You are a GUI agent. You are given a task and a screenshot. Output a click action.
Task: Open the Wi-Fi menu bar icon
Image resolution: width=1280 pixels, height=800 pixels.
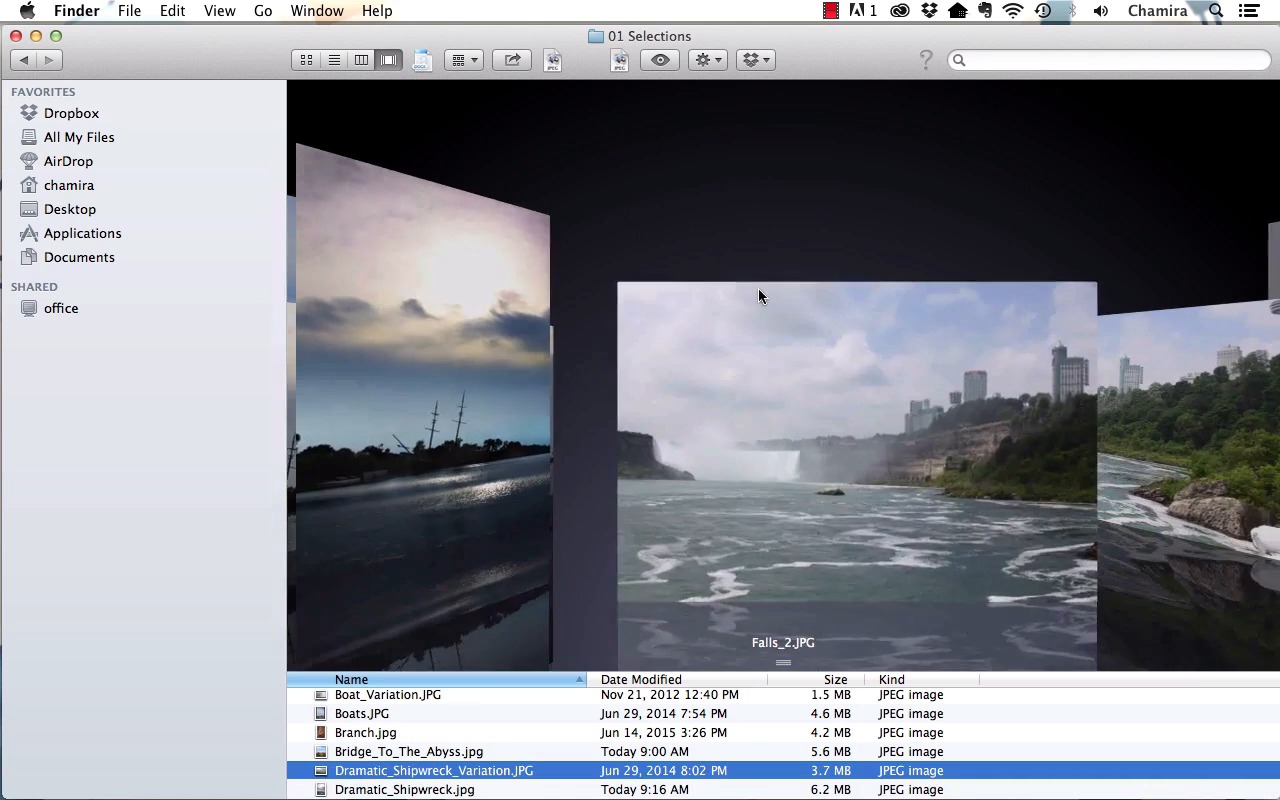click(x=1013, y=11)
